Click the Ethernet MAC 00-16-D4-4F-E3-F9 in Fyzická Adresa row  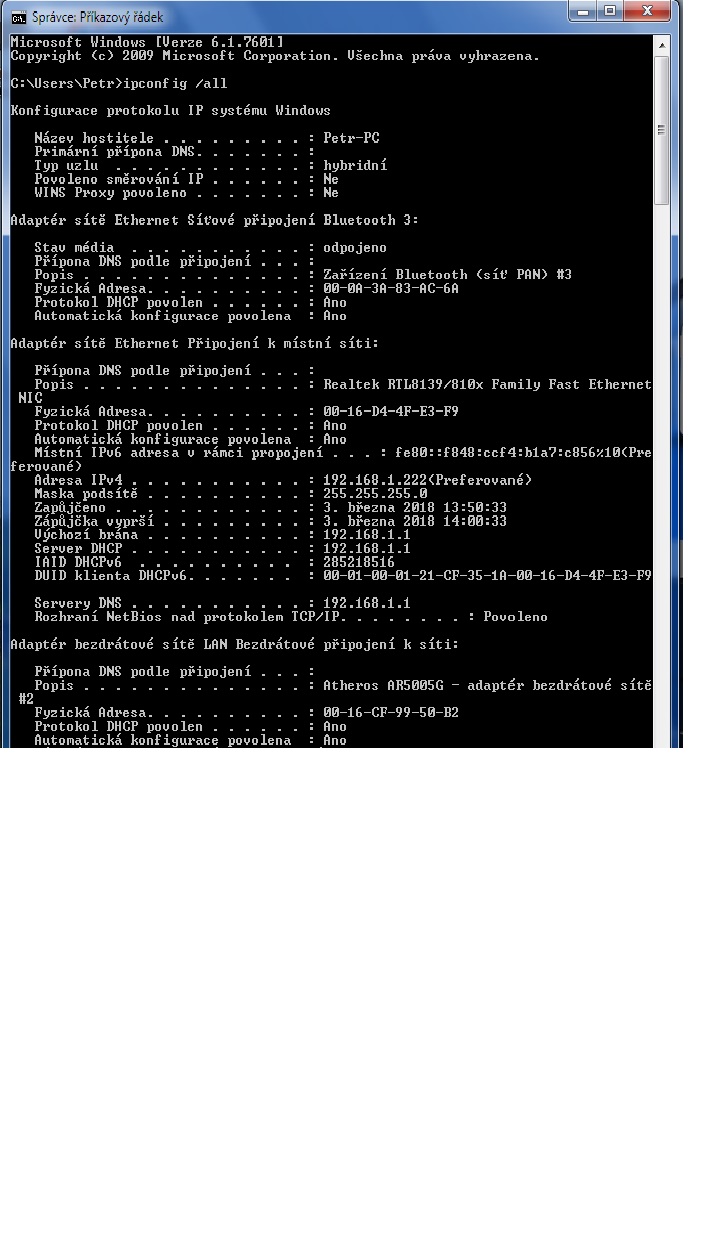click(x=391, y=411)
